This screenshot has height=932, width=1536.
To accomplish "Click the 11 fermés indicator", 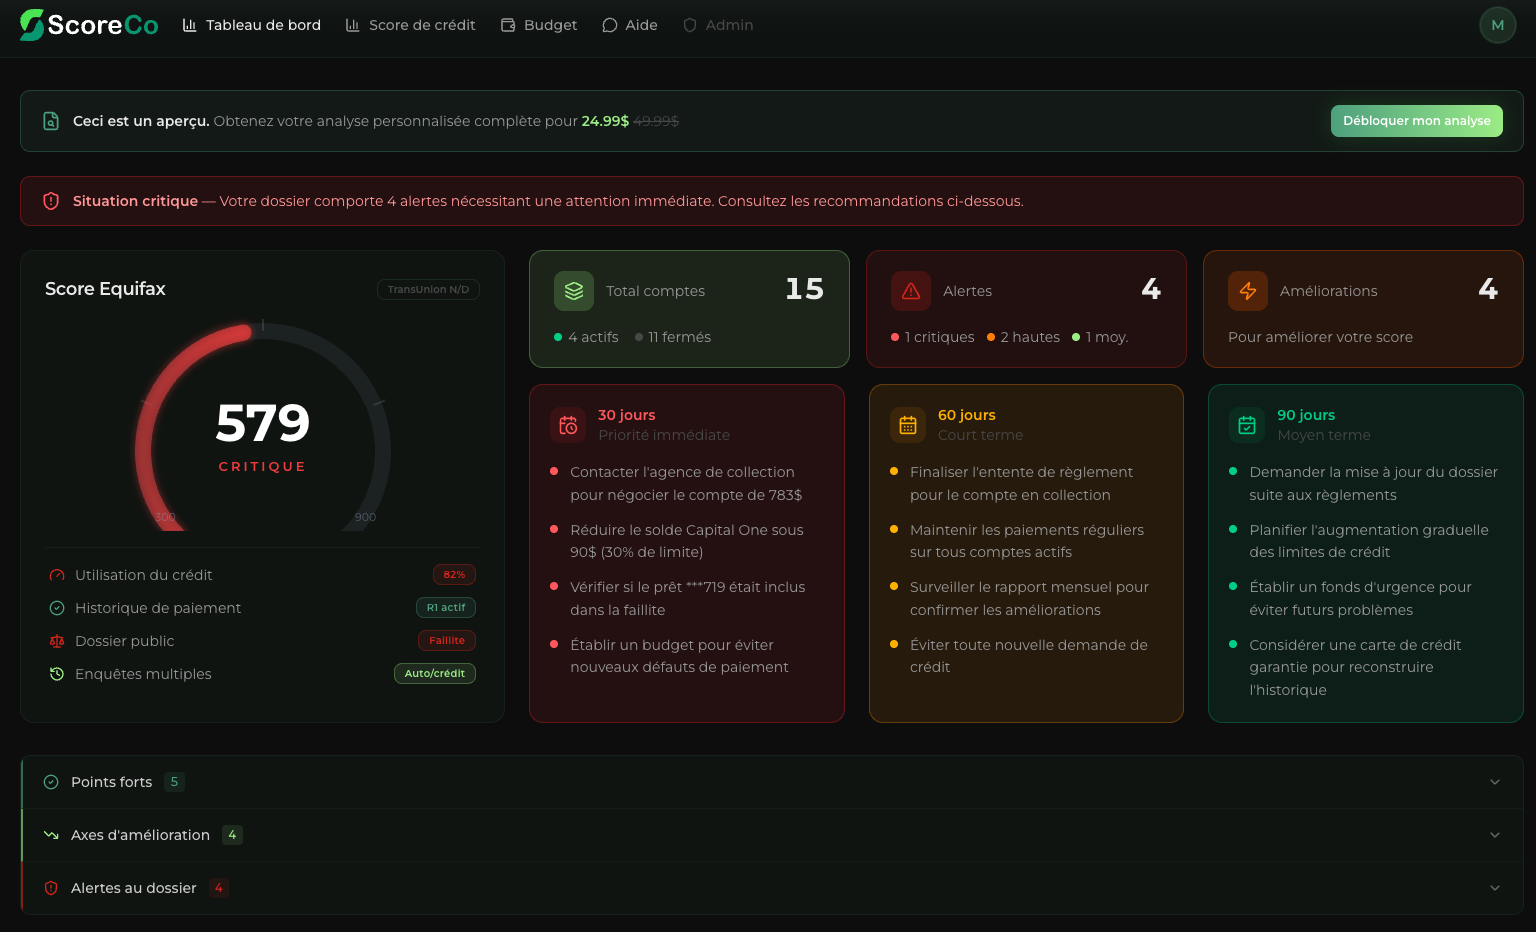I will pos(673,337).
